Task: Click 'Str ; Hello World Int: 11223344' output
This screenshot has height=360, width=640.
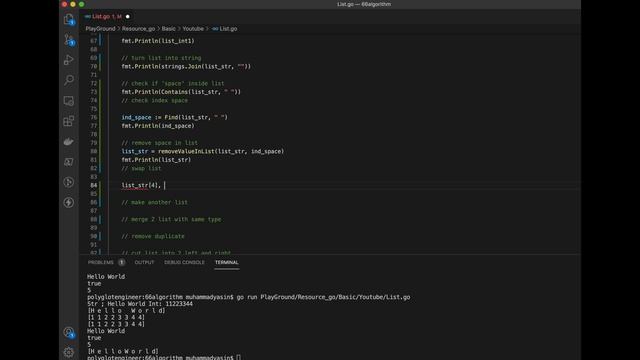Action: tap(140, 304)
